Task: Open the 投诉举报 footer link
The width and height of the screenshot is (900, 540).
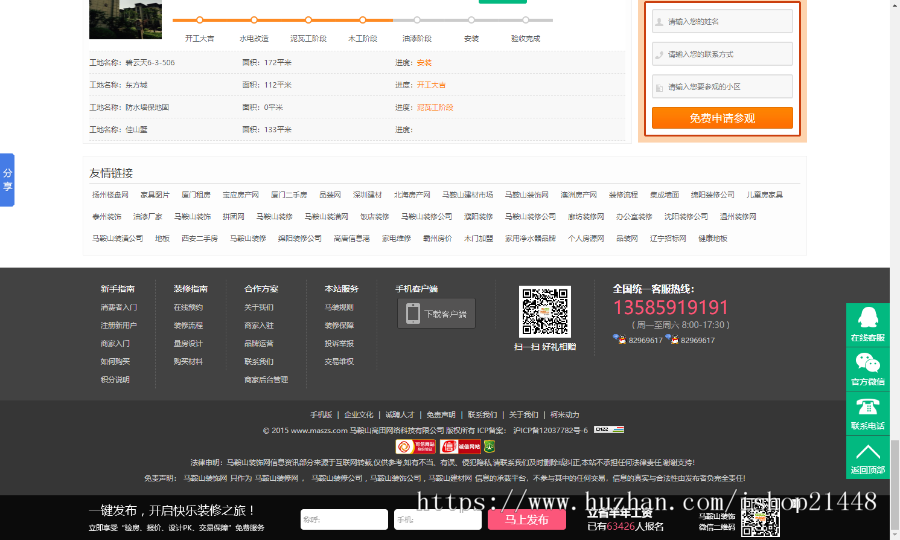Action: (x=339, y=343)
